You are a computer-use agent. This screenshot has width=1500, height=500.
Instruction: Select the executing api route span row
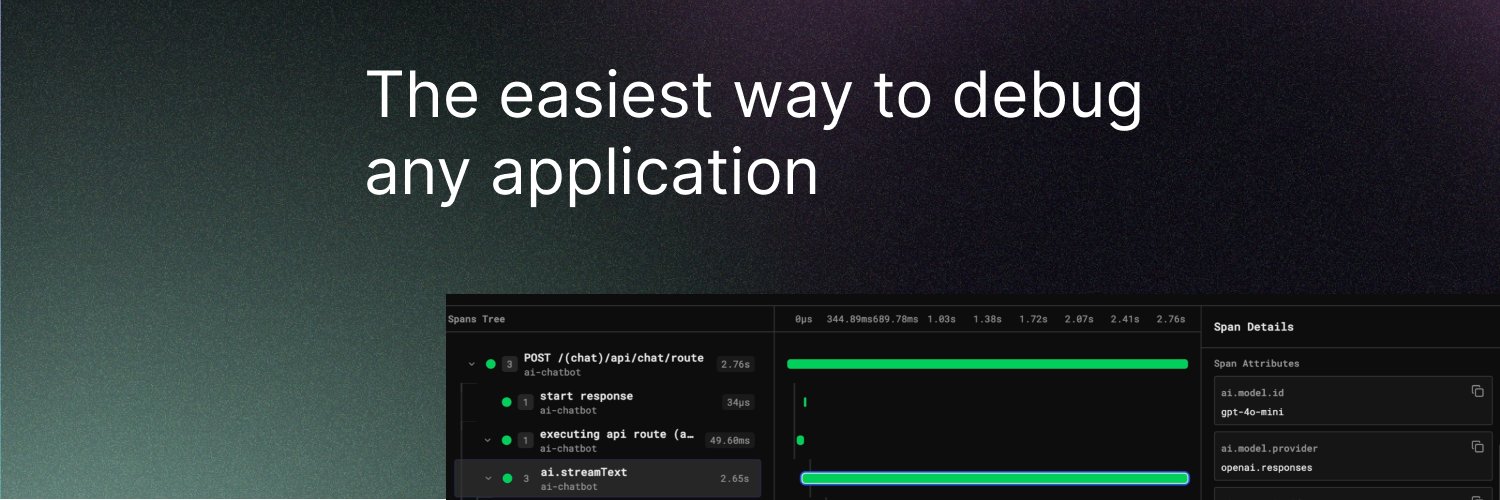(608, 440)
